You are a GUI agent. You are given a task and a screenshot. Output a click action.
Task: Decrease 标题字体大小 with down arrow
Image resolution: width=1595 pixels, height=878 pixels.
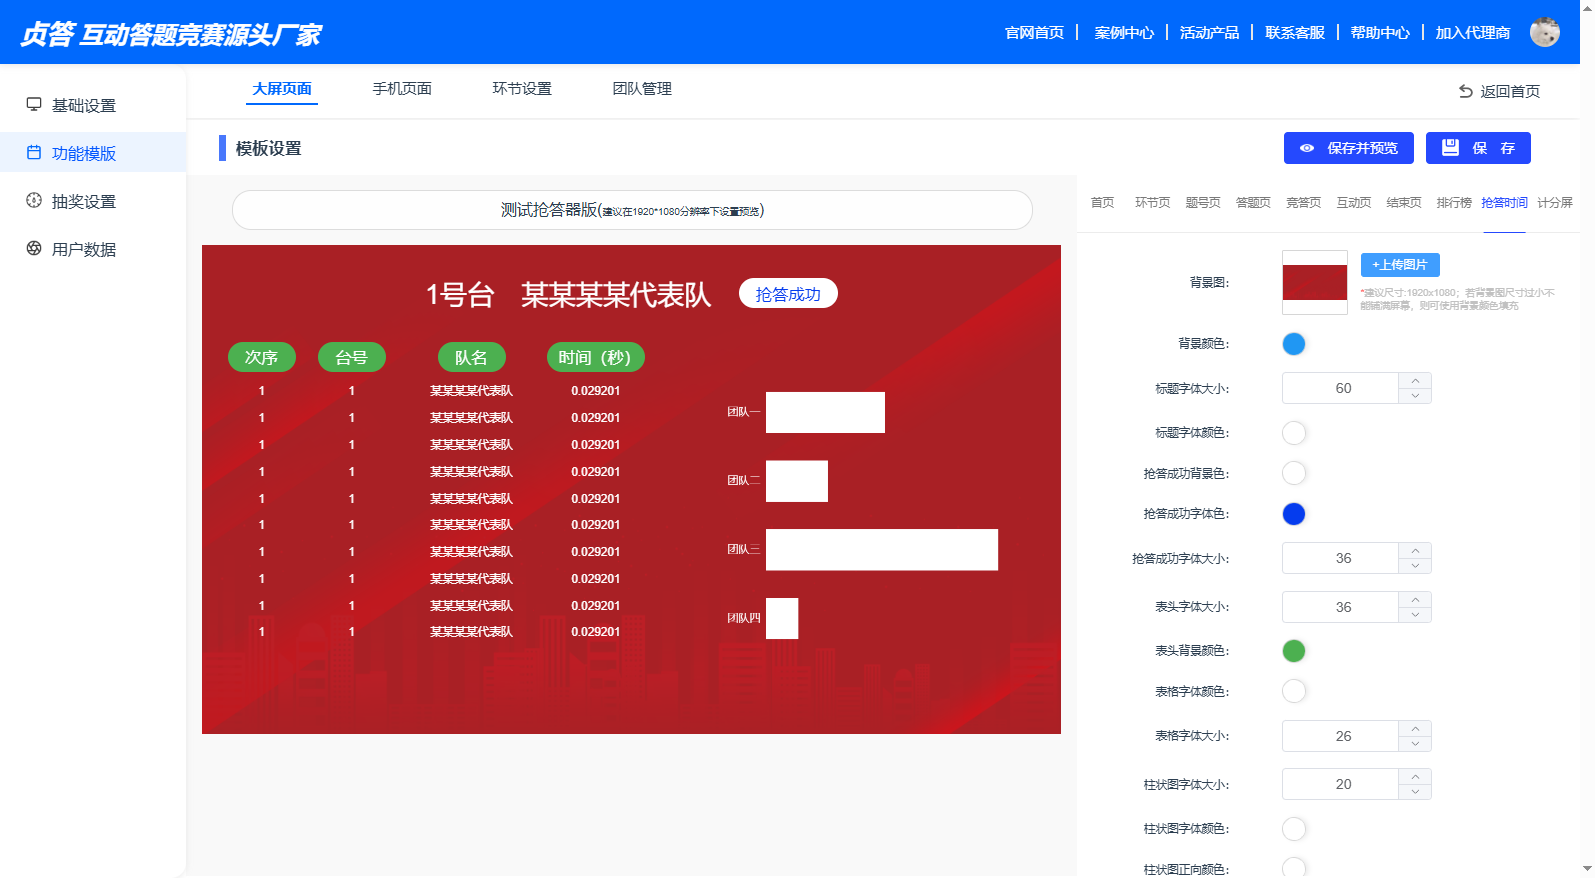1415,396
